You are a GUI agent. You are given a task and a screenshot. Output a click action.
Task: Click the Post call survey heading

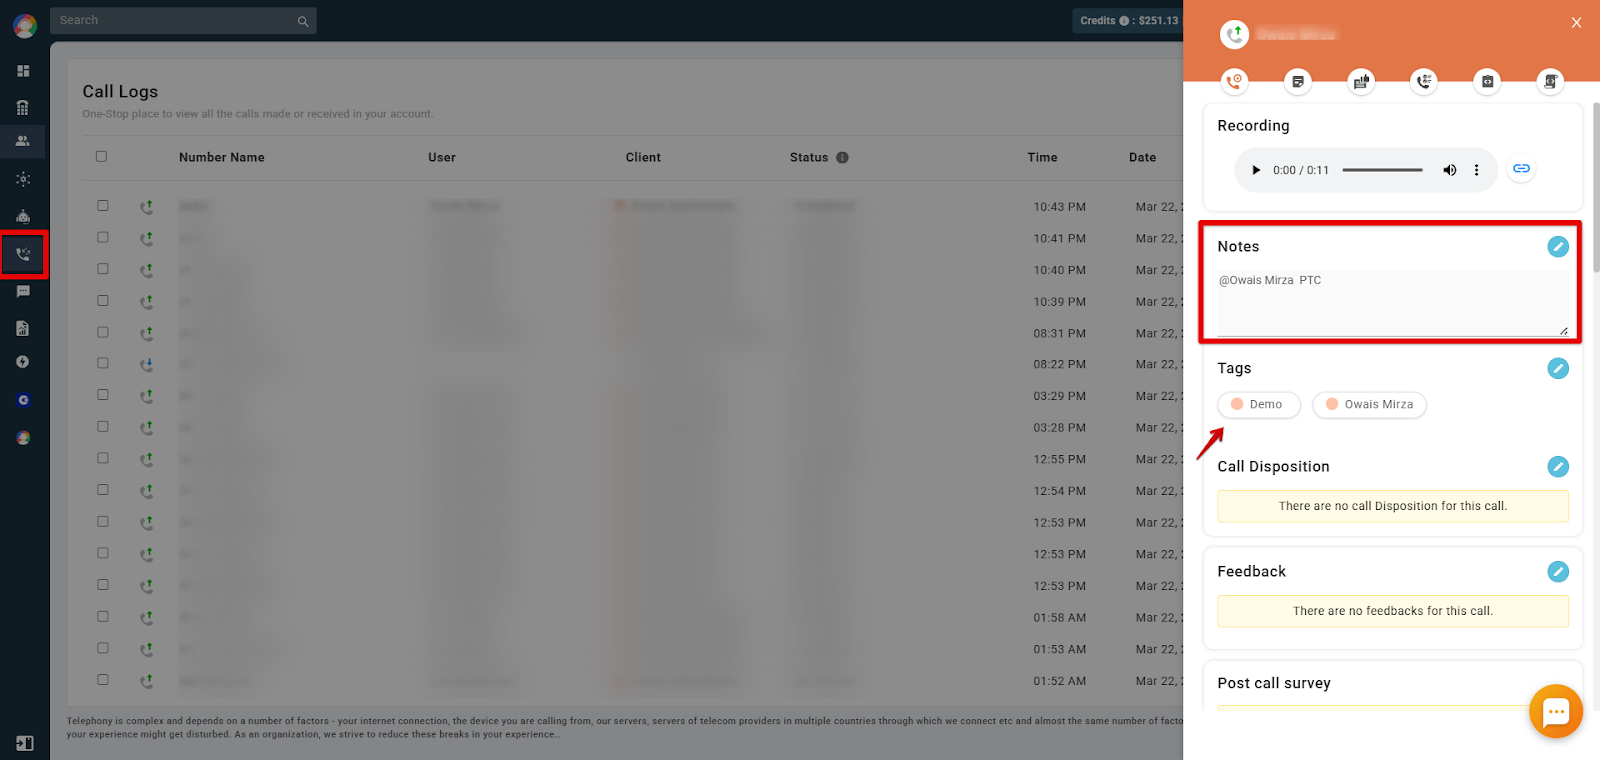(x=1274, y=684)
